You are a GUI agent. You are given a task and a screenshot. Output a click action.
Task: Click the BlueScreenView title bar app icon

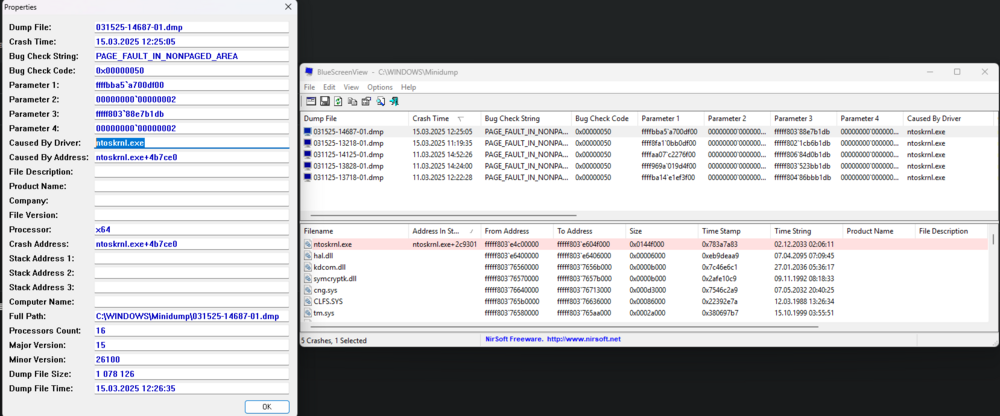309,72
